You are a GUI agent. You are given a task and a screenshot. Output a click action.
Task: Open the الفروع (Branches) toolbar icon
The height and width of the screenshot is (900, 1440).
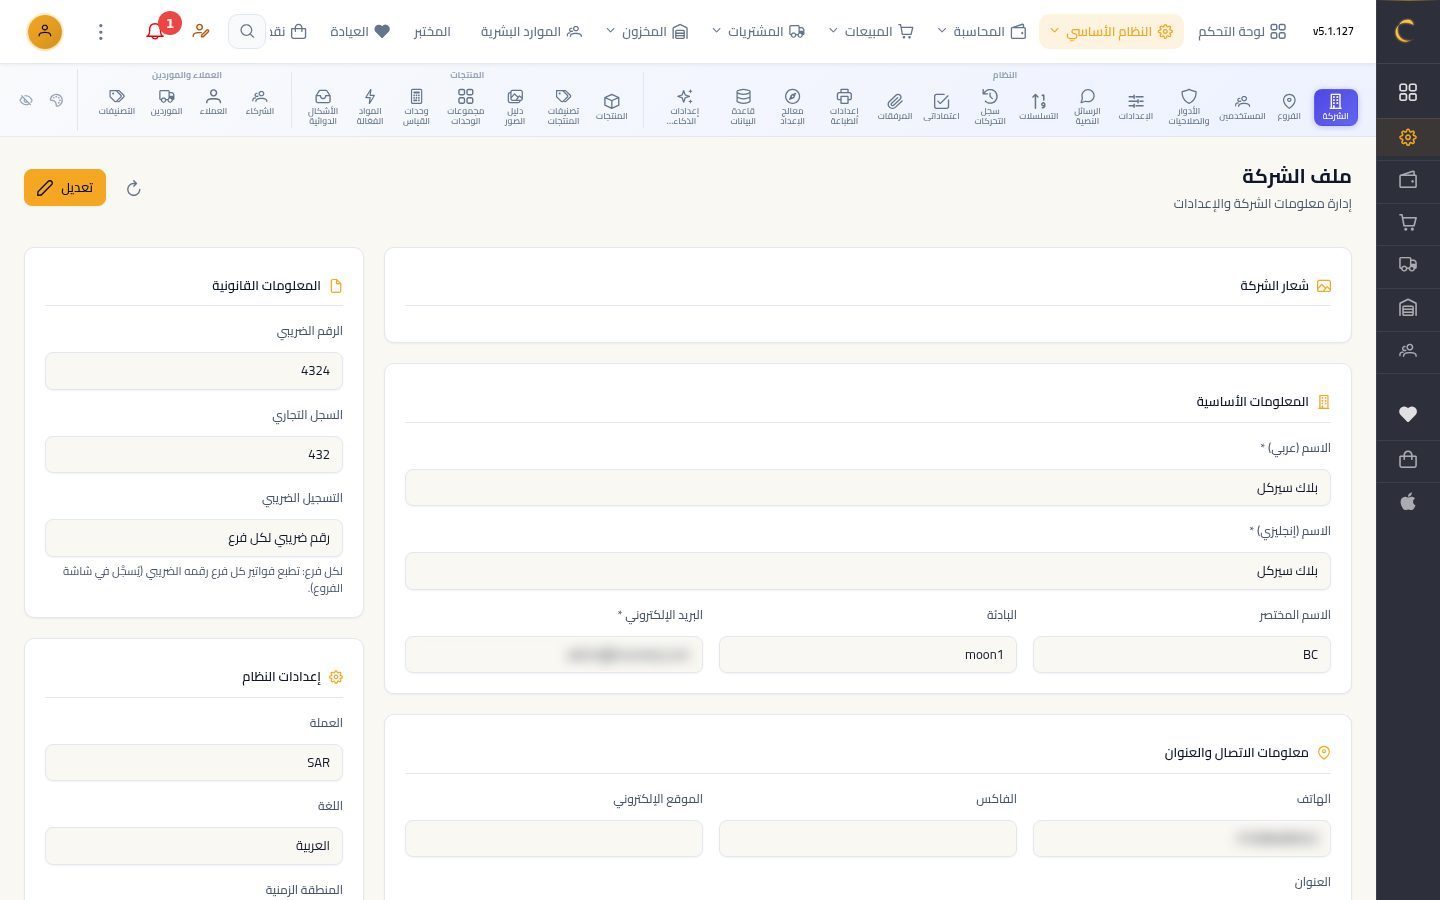coord(1289,106)
